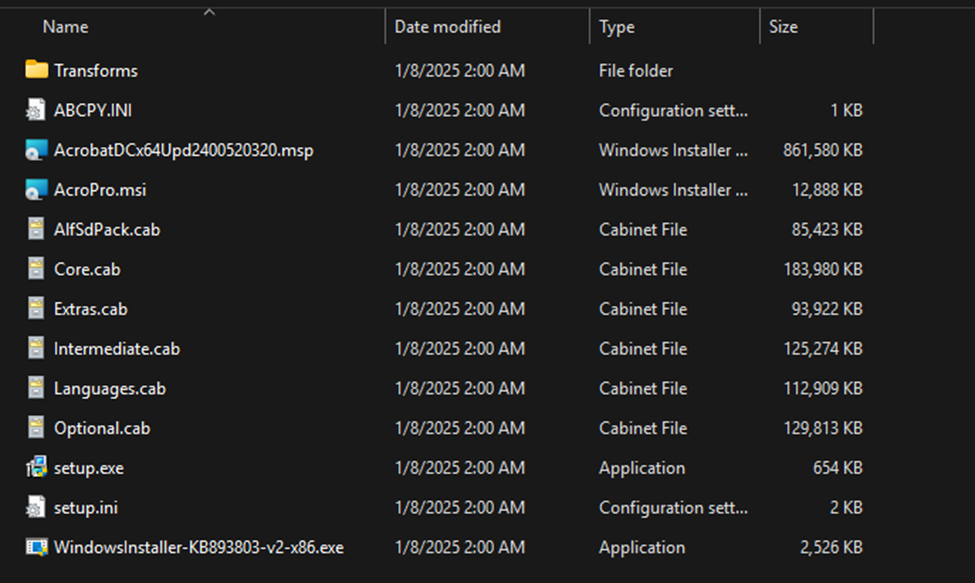
Task: Sort files by the Type column
Action: (x=616, y=27)
